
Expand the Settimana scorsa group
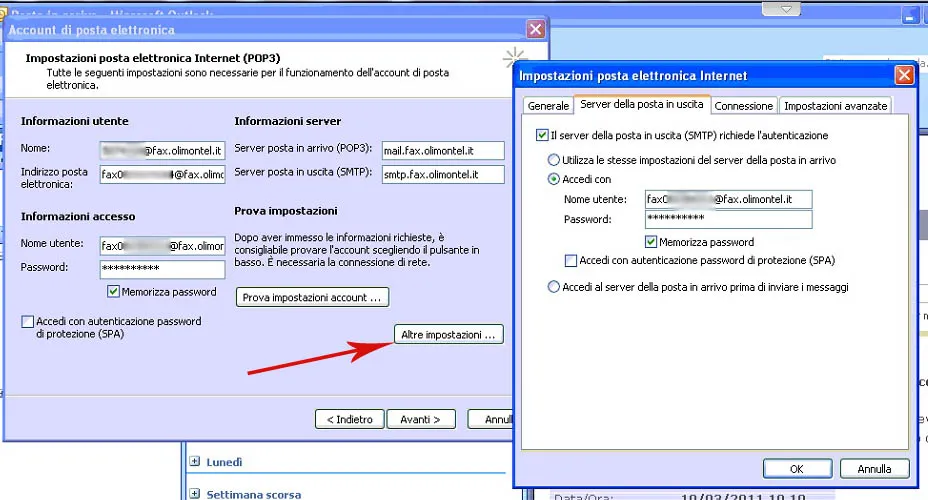194,494
